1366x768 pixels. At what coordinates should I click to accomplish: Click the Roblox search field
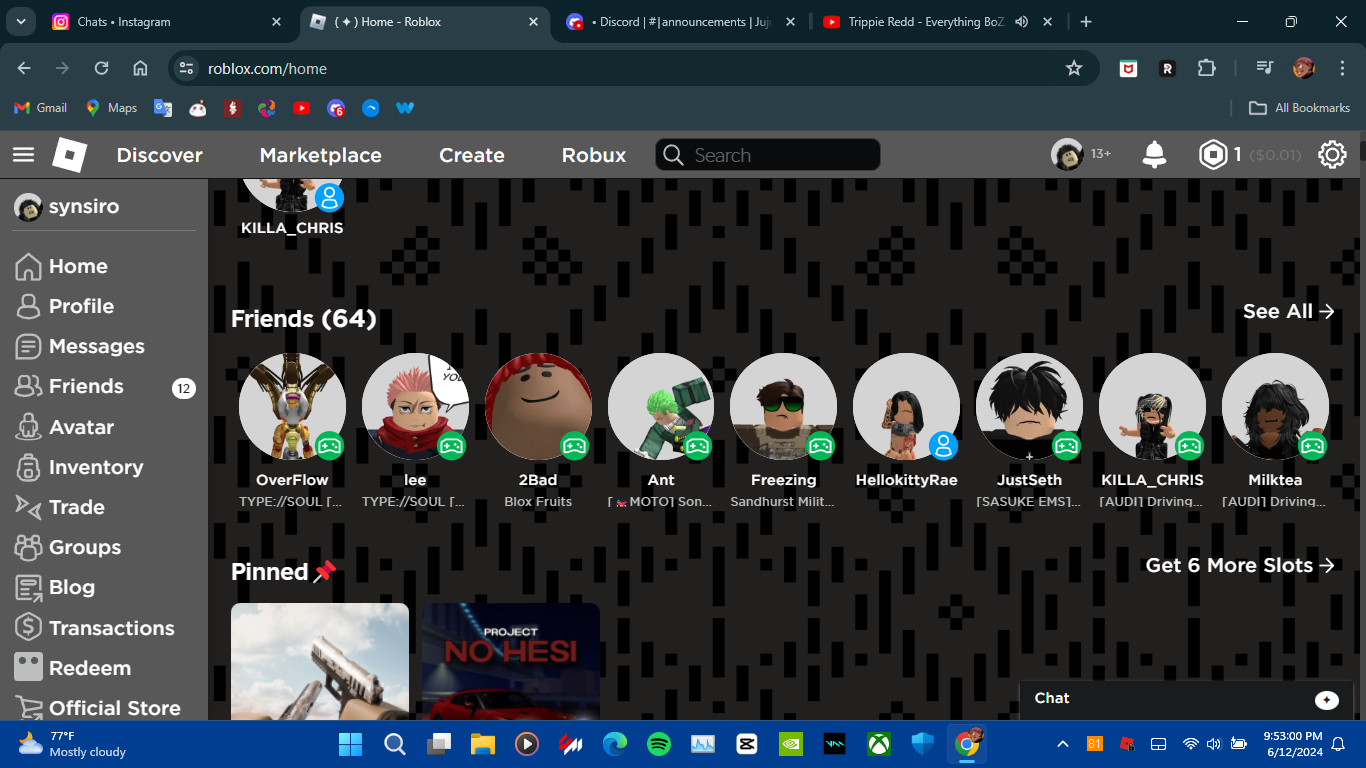[x=768, y=155]
